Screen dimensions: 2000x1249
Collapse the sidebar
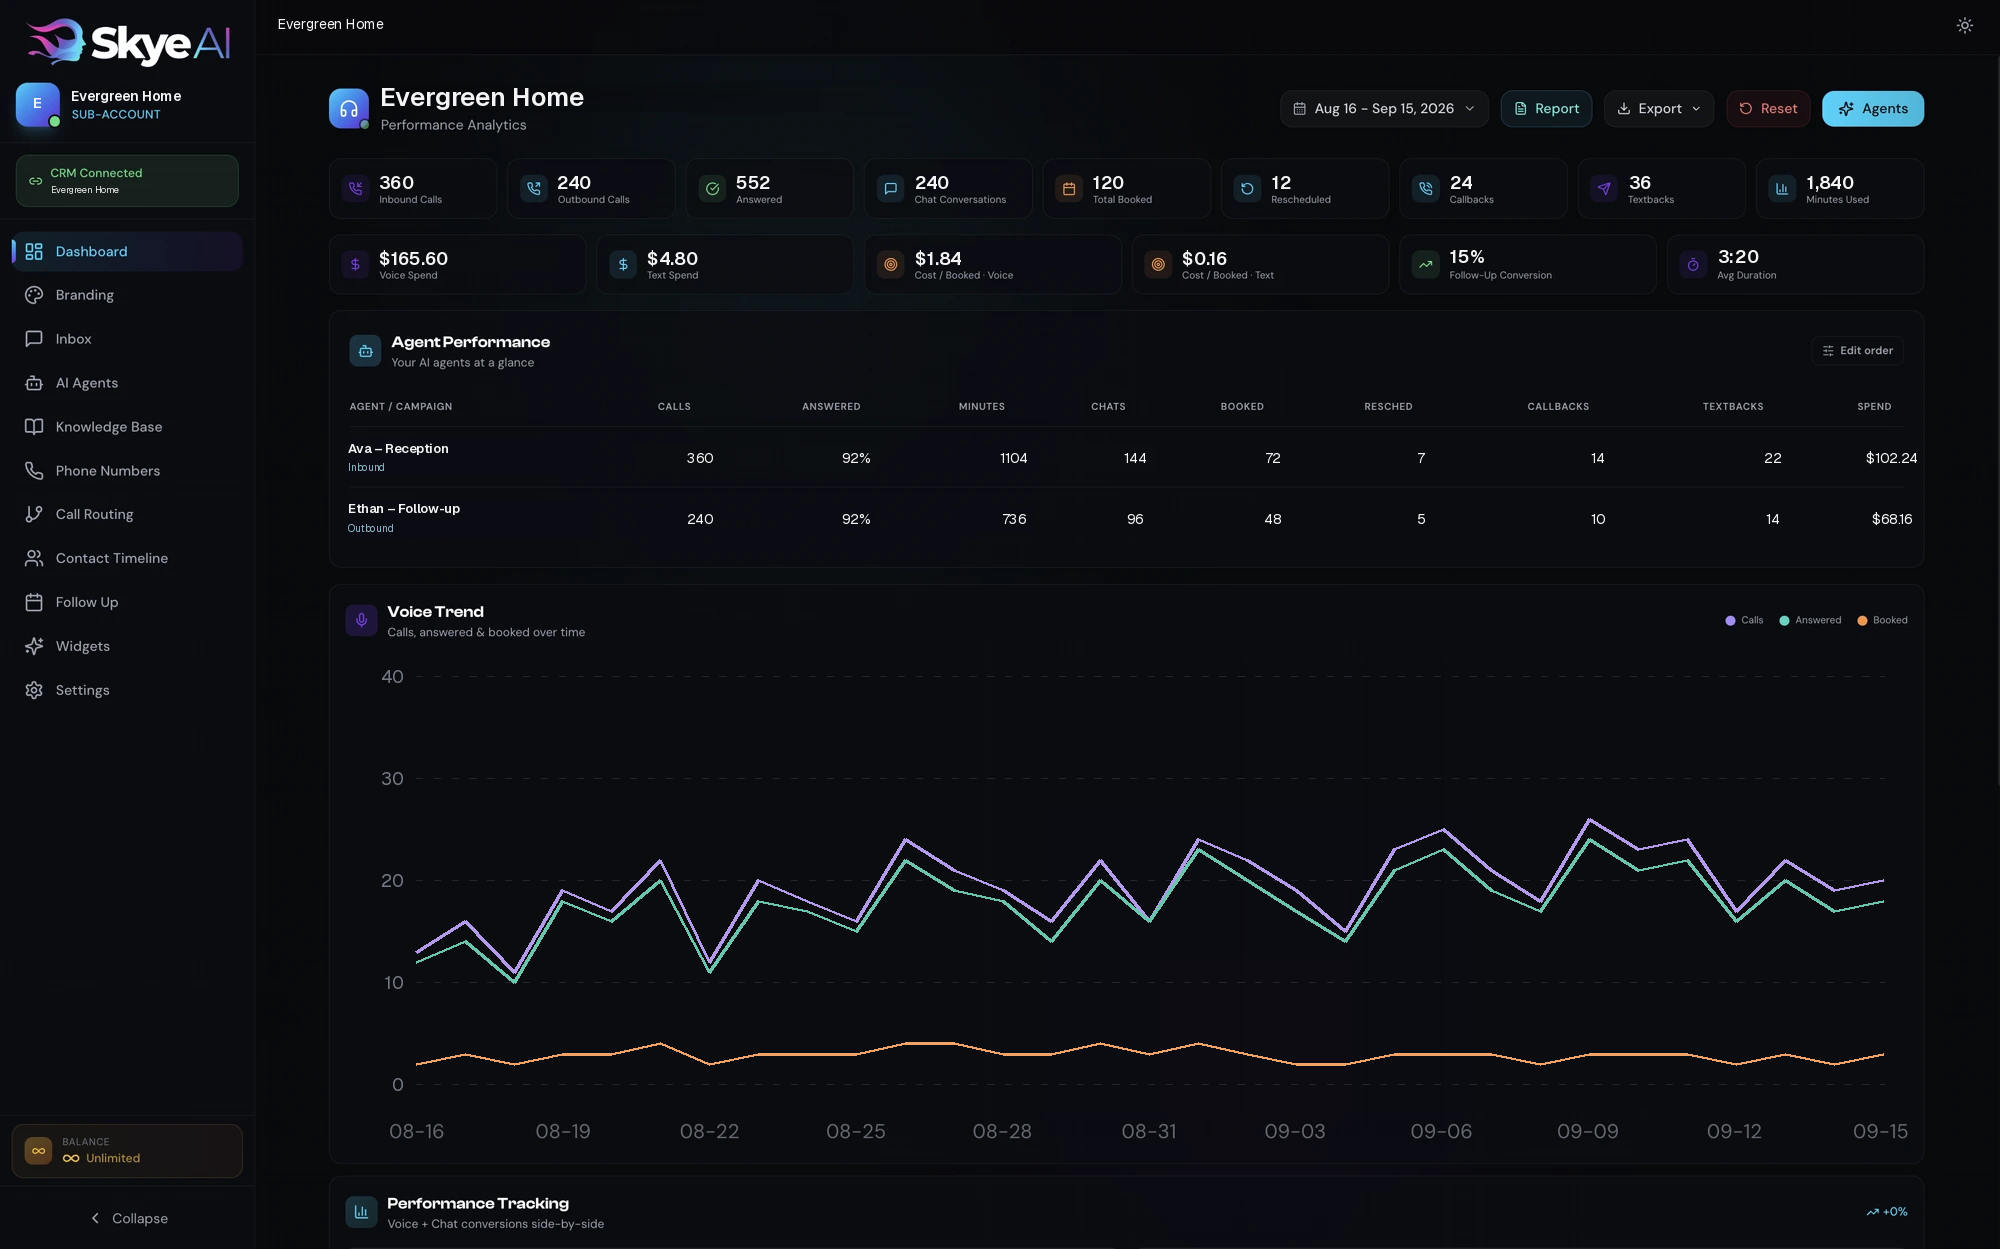tap(127, 1218)
